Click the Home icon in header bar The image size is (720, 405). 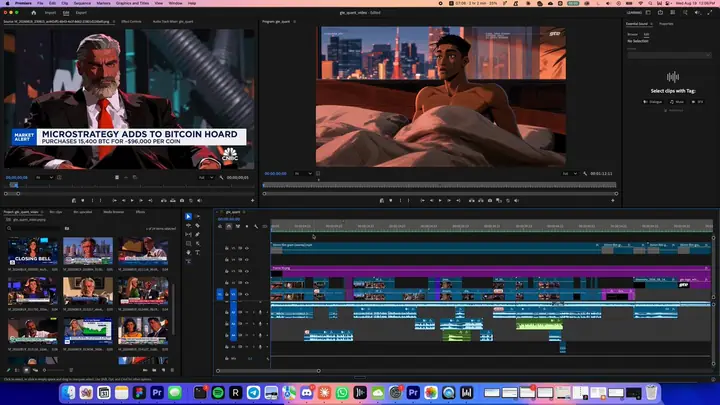pyautogui.click(x=34, y=13)
